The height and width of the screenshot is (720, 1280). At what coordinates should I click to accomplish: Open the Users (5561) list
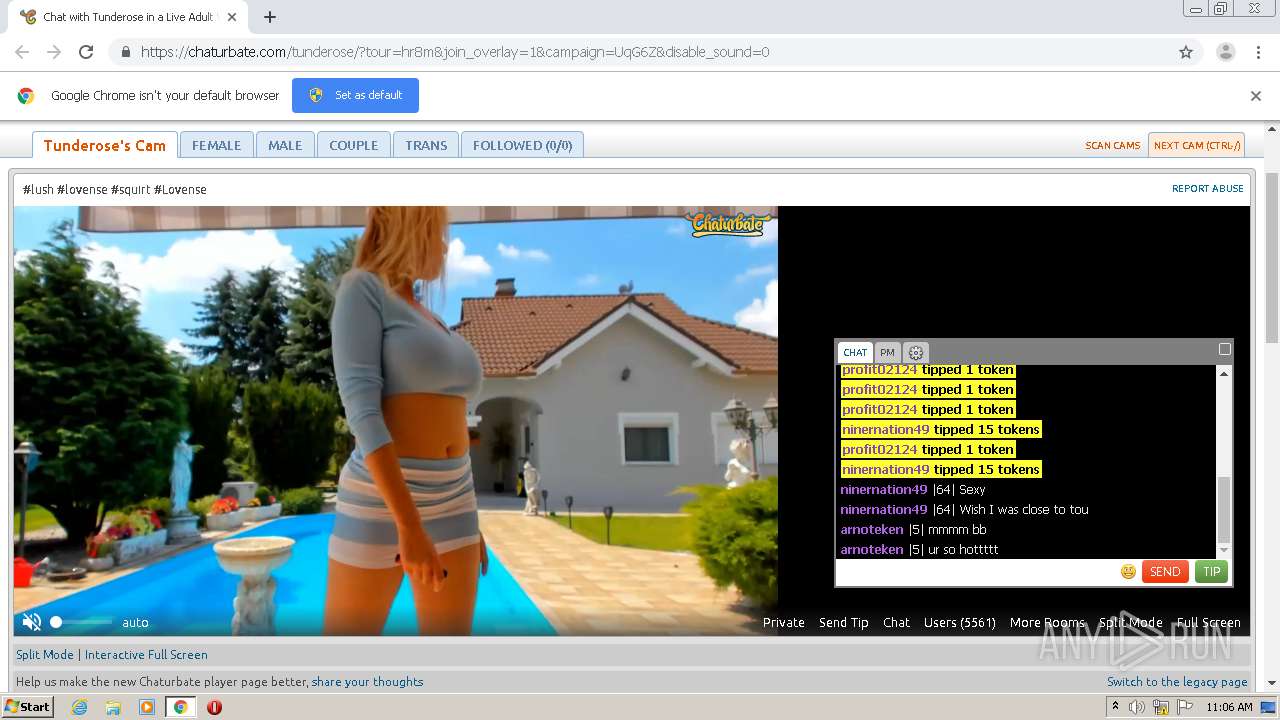click(x=960, y=622)
